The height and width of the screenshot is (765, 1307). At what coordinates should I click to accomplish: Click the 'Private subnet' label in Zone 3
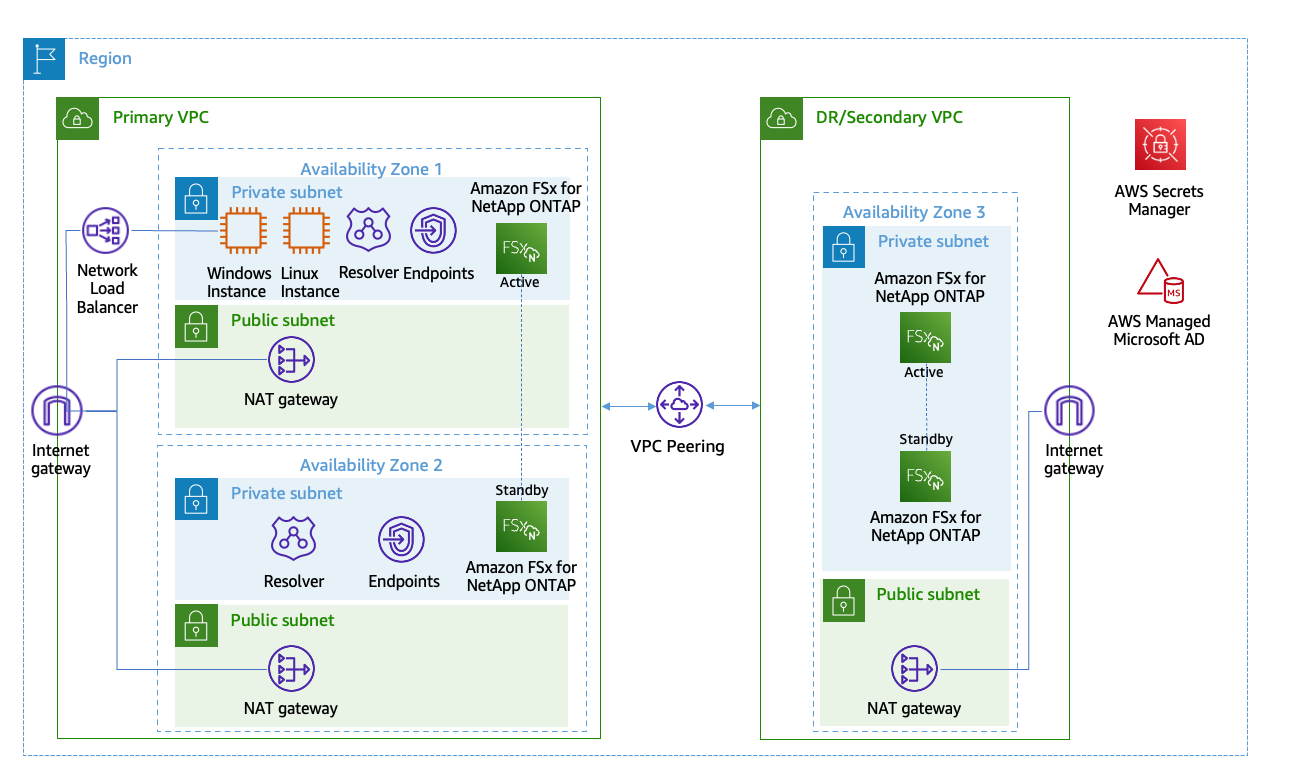coord(933,241)
